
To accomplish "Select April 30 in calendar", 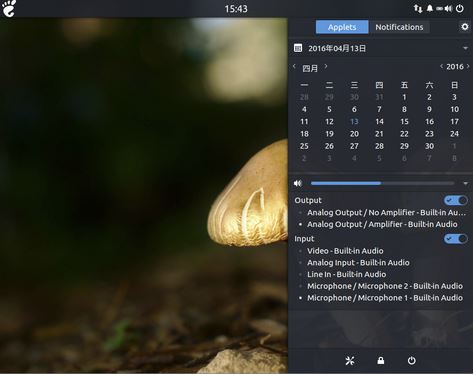I will pyautogui.click(x=429, y=146).
